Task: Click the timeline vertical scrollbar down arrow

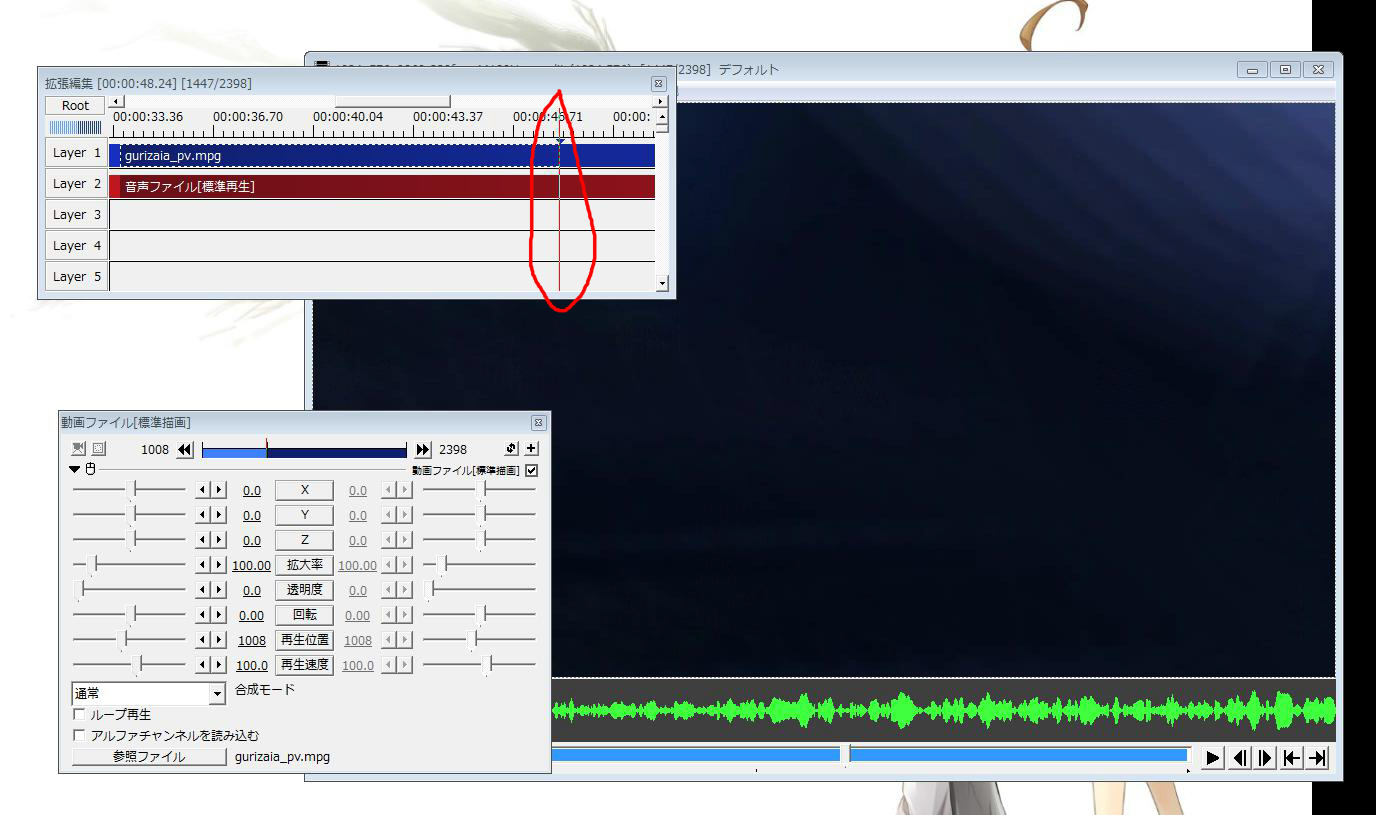Action: pyautogui.click(x=661, y=284)
